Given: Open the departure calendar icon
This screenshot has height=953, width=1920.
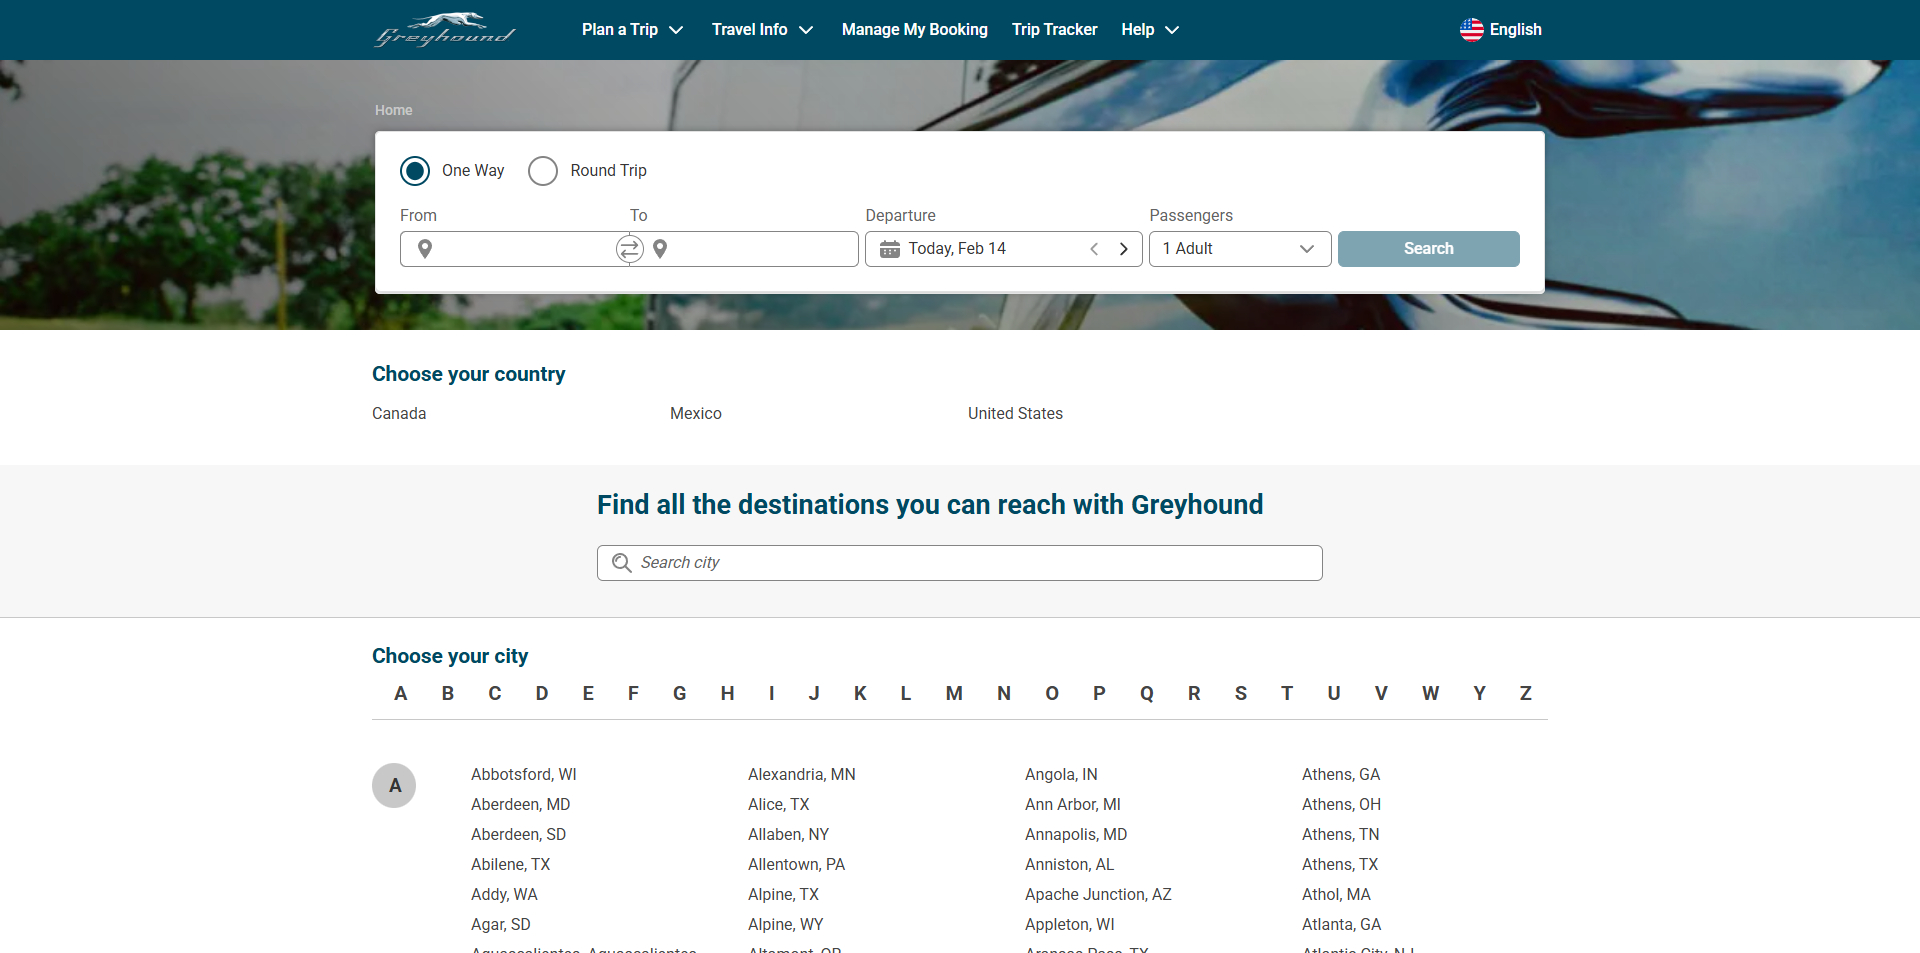Looking at the screenshot, I should (x=889, y=249).
